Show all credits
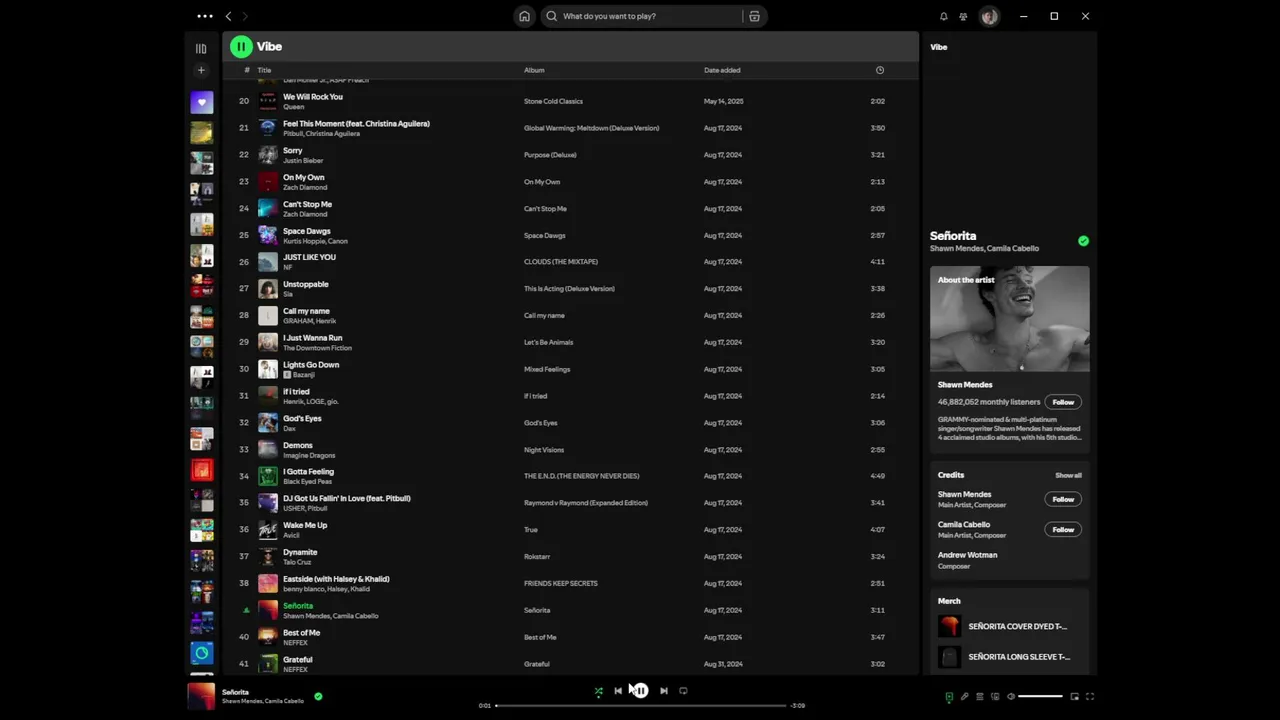 tap(1068, 475)
